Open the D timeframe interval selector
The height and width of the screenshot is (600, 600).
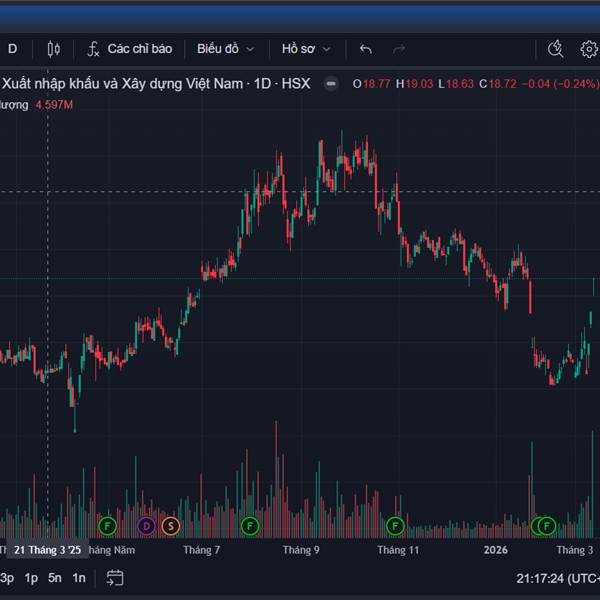click(13, 48)
